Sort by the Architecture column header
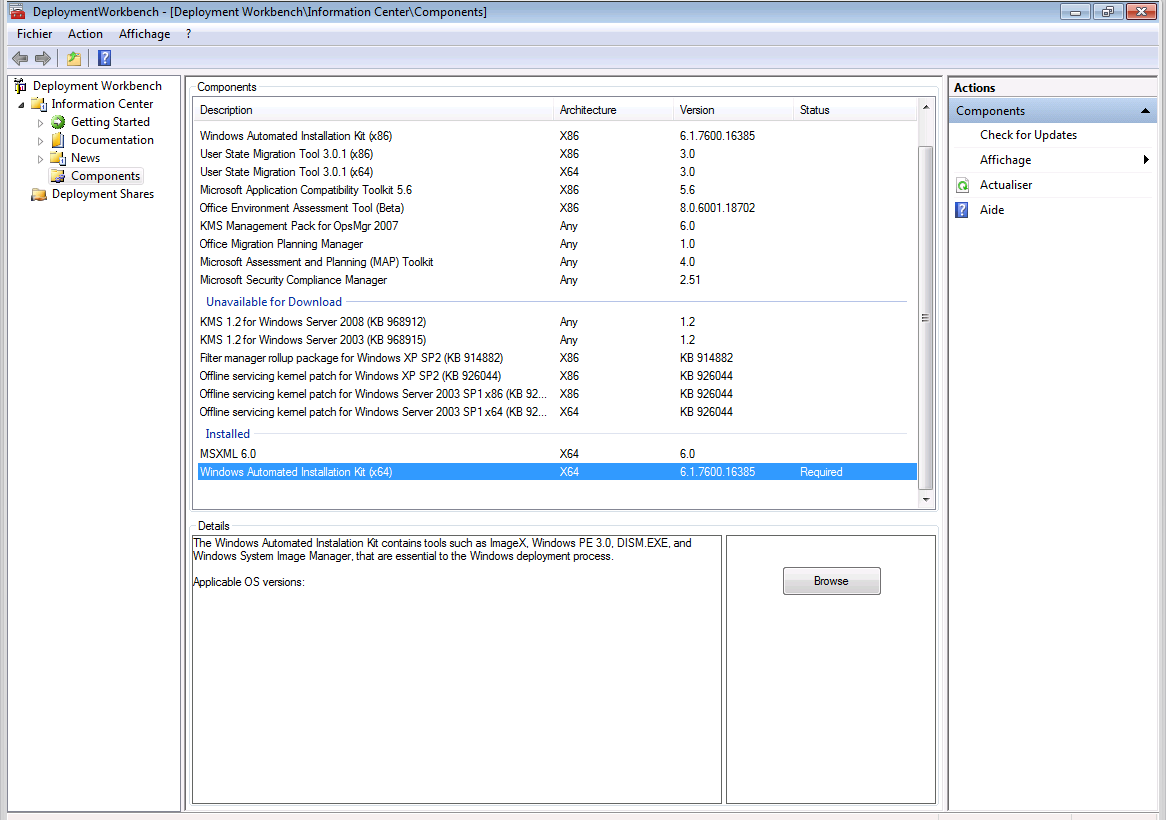 coord(588,110)
